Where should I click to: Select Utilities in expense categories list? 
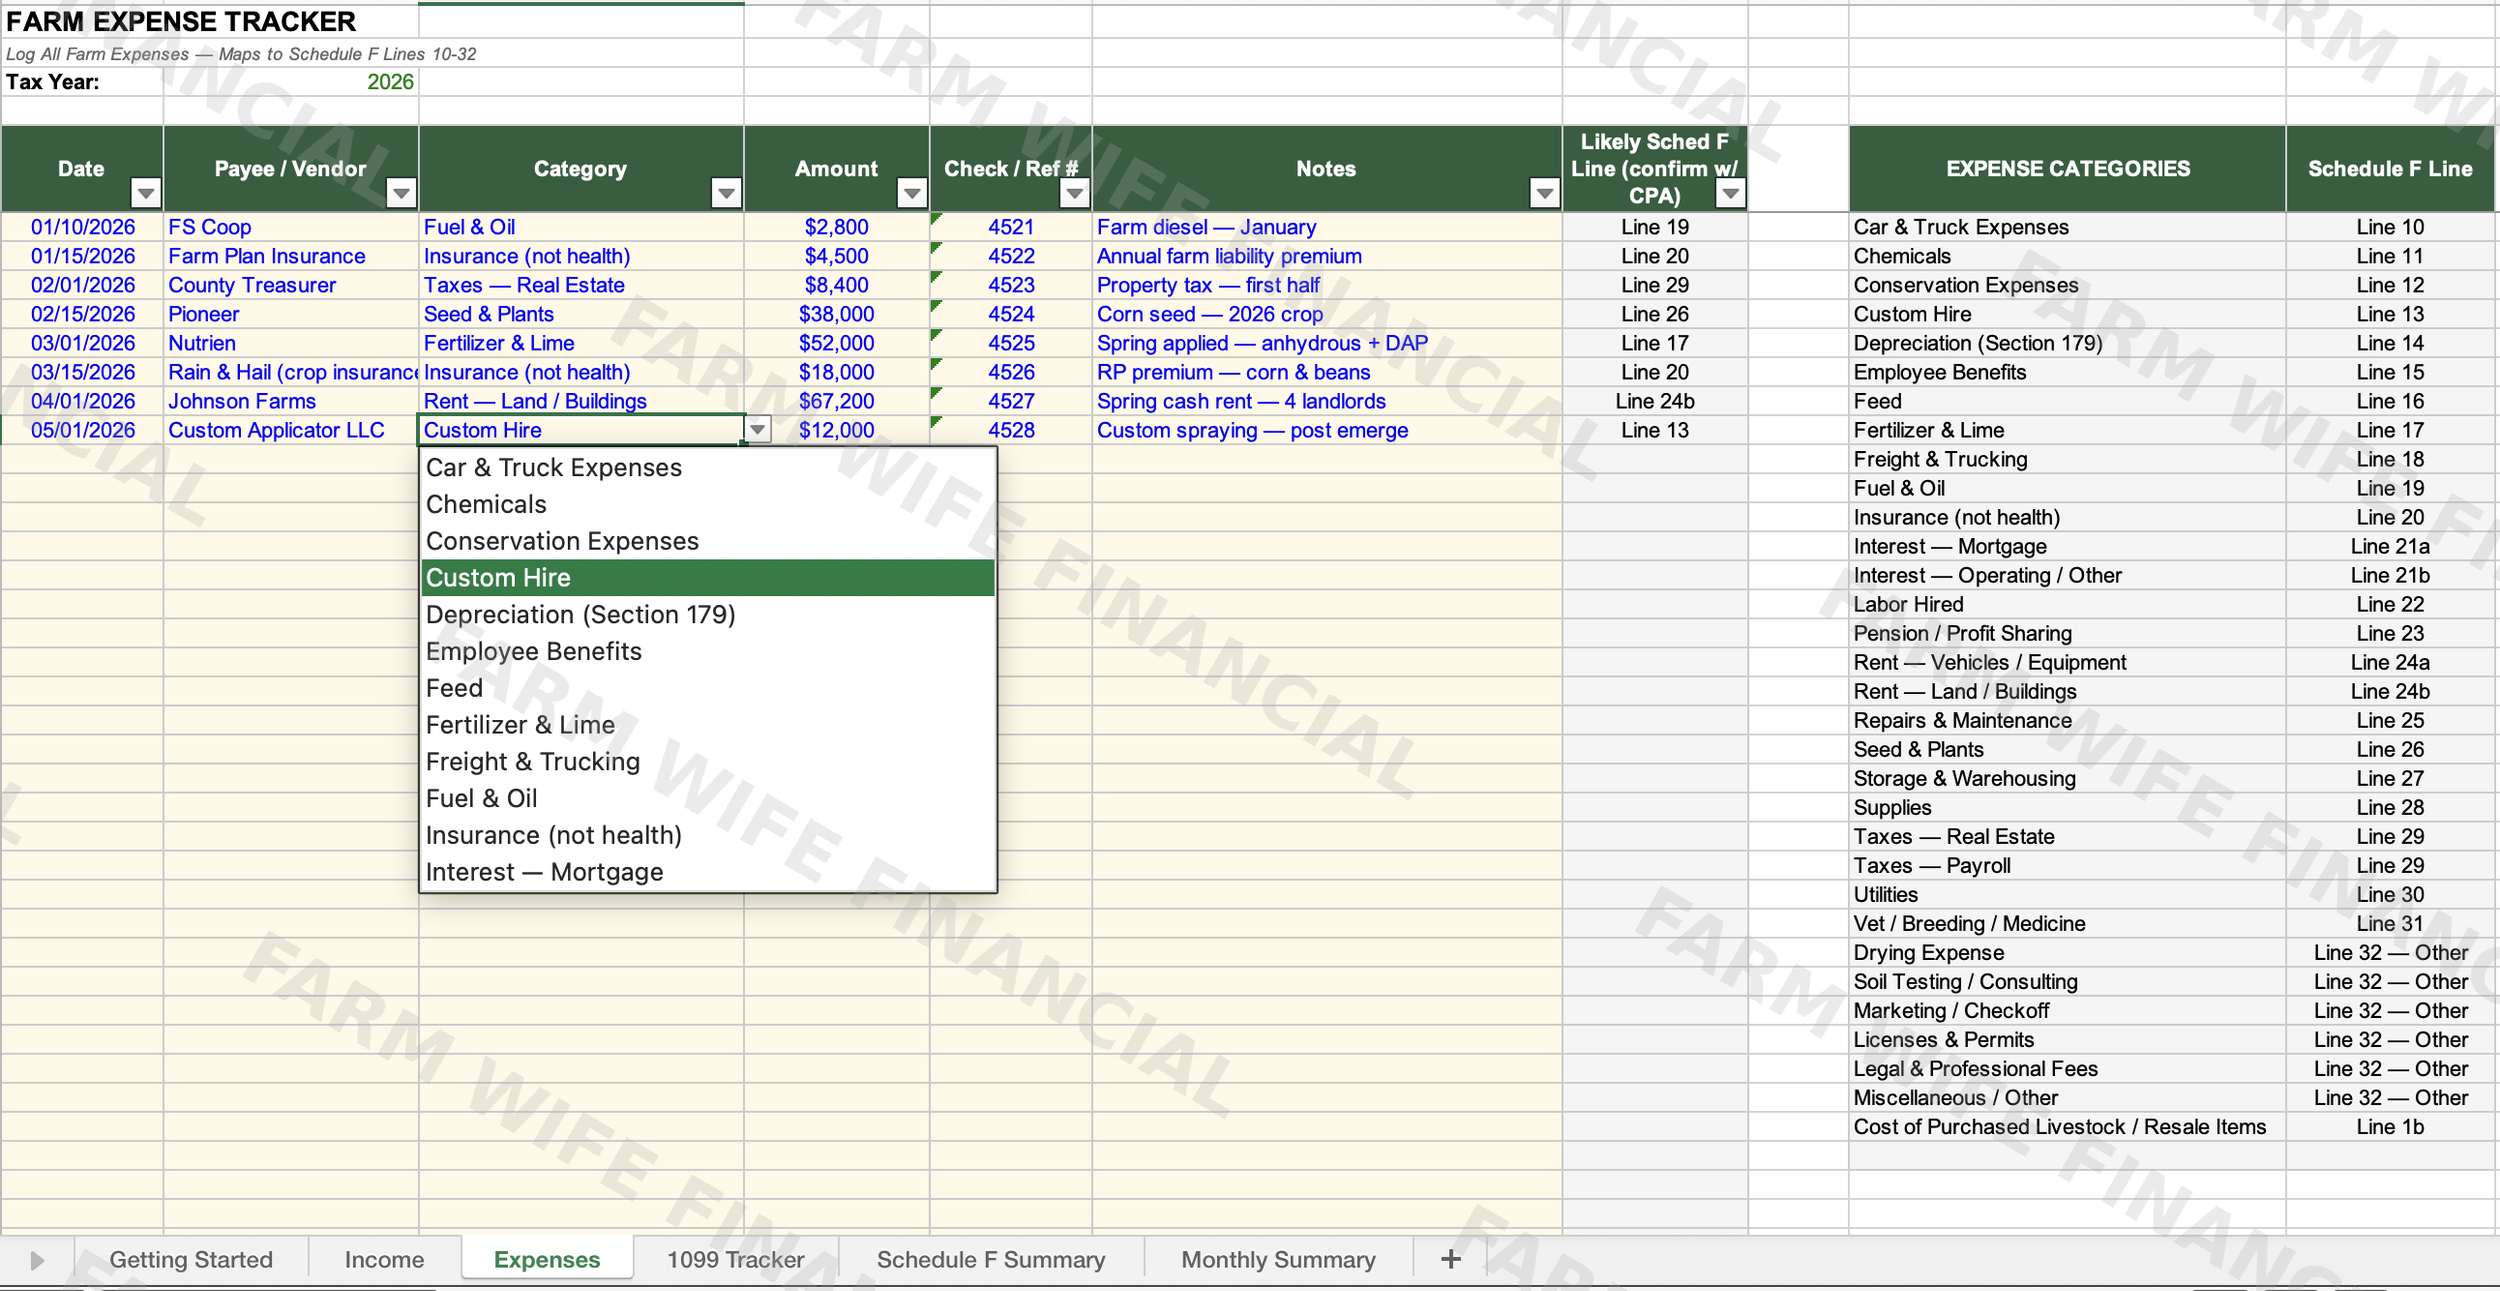point(2067,894)
